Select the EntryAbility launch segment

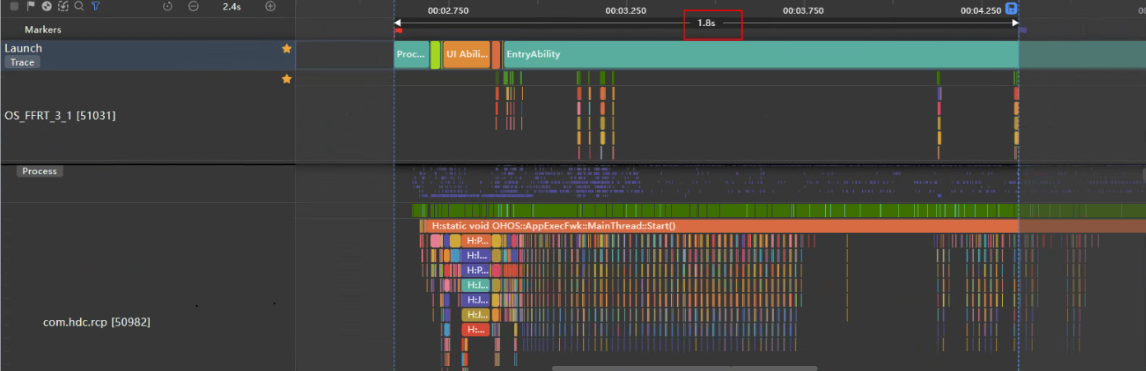(x=761, y=55)
